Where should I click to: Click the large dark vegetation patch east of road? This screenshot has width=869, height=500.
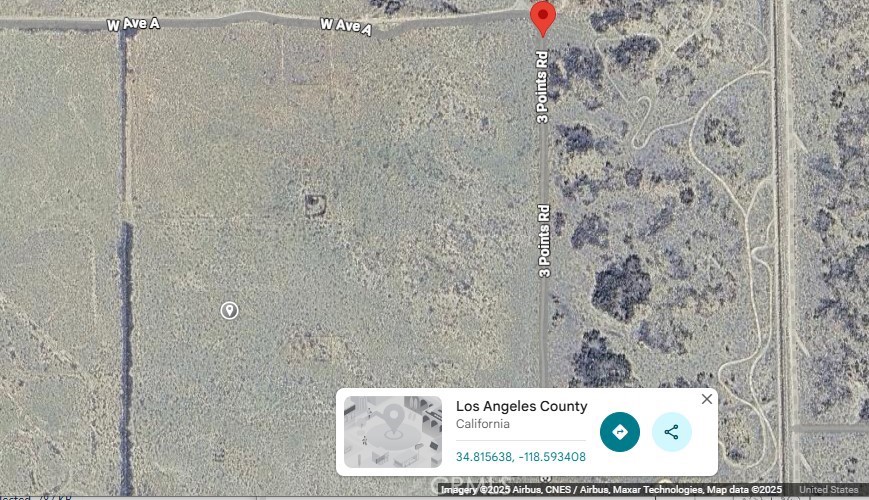621,288
